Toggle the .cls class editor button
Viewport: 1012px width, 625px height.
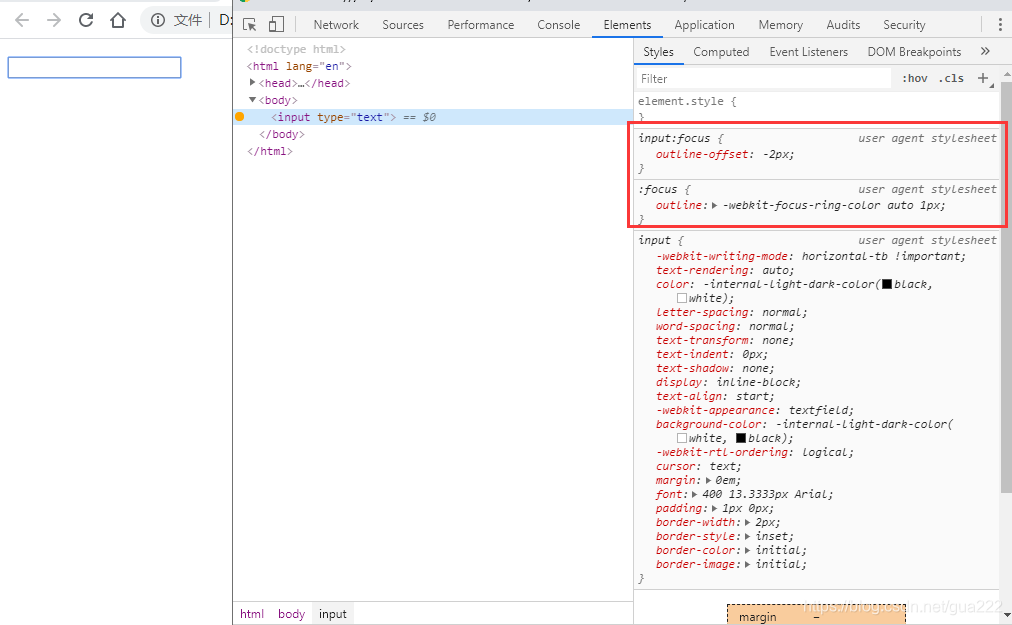(951, 78)
